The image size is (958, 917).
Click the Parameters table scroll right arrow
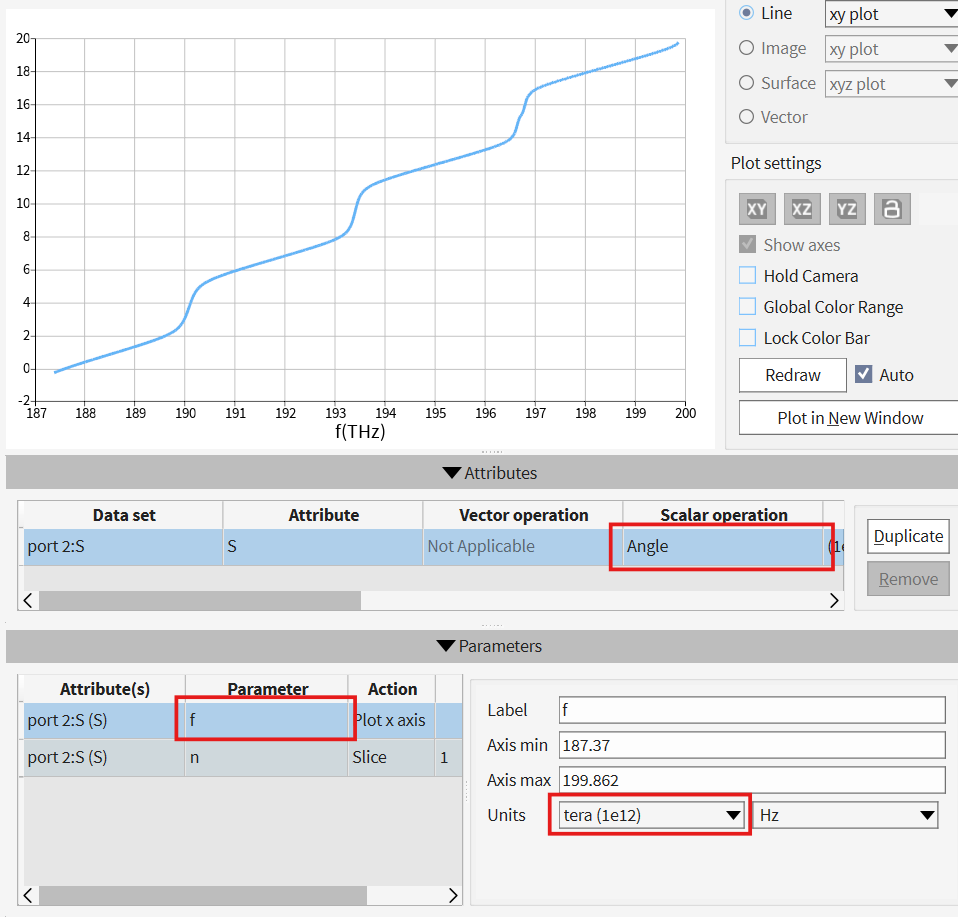click(x=453, y=896)
